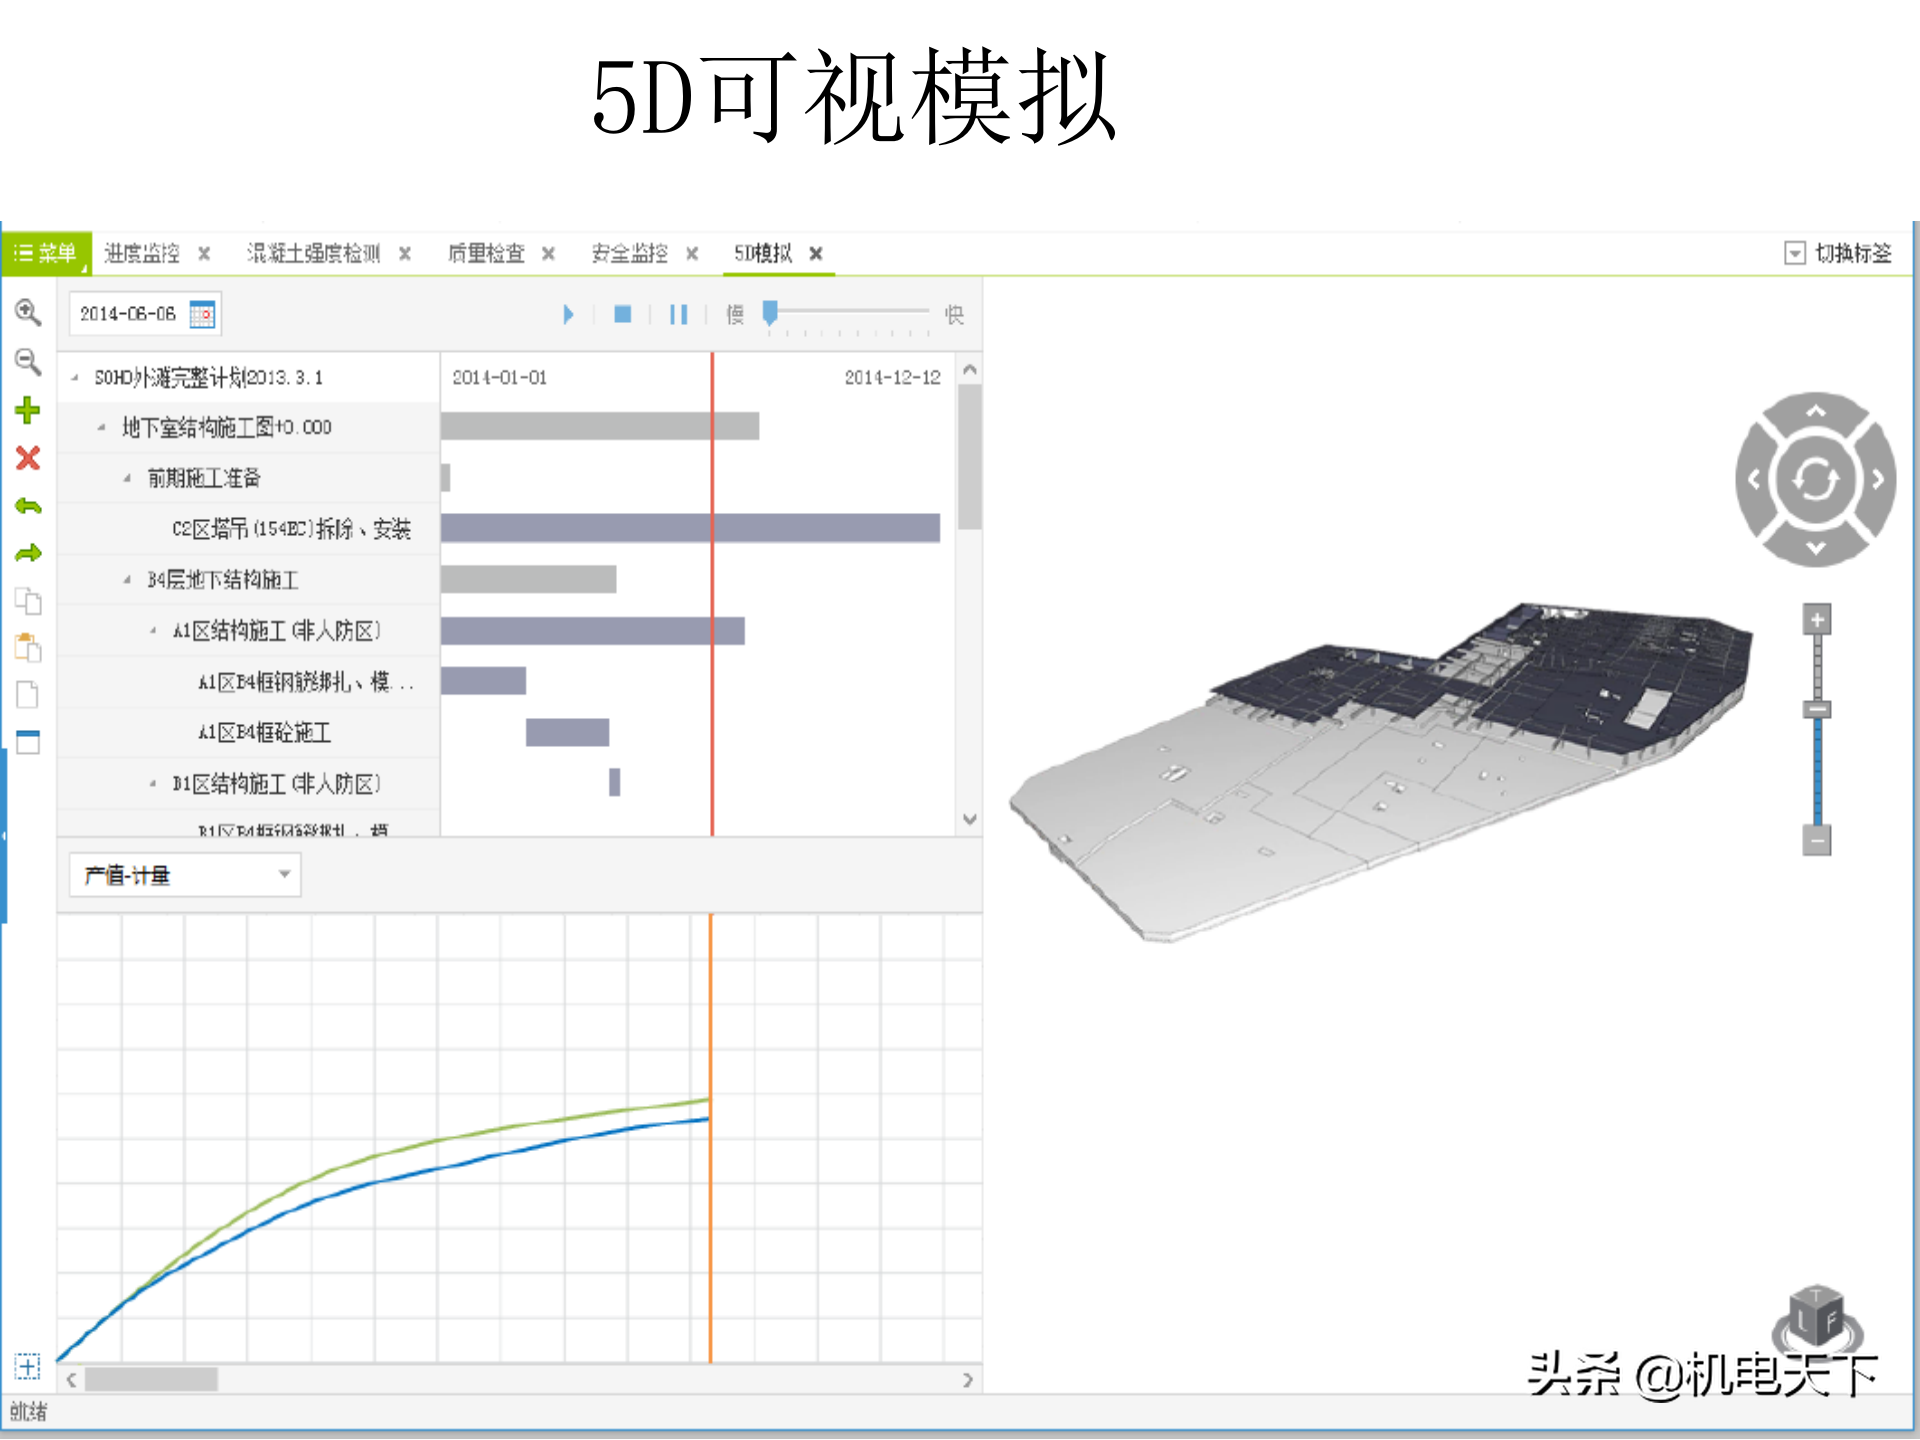Viewport: 1920px width, 1440px height.
Task: Click the green plus add icon
Action: (27, 410)
